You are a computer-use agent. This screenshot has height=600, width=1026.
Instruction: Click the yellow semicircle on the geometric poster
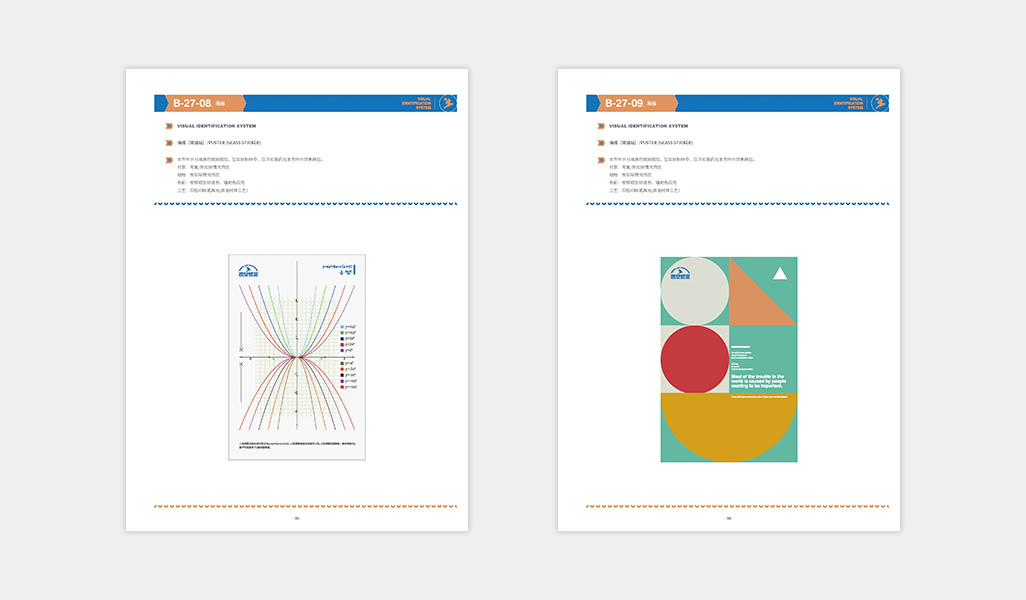pos(728,425)
